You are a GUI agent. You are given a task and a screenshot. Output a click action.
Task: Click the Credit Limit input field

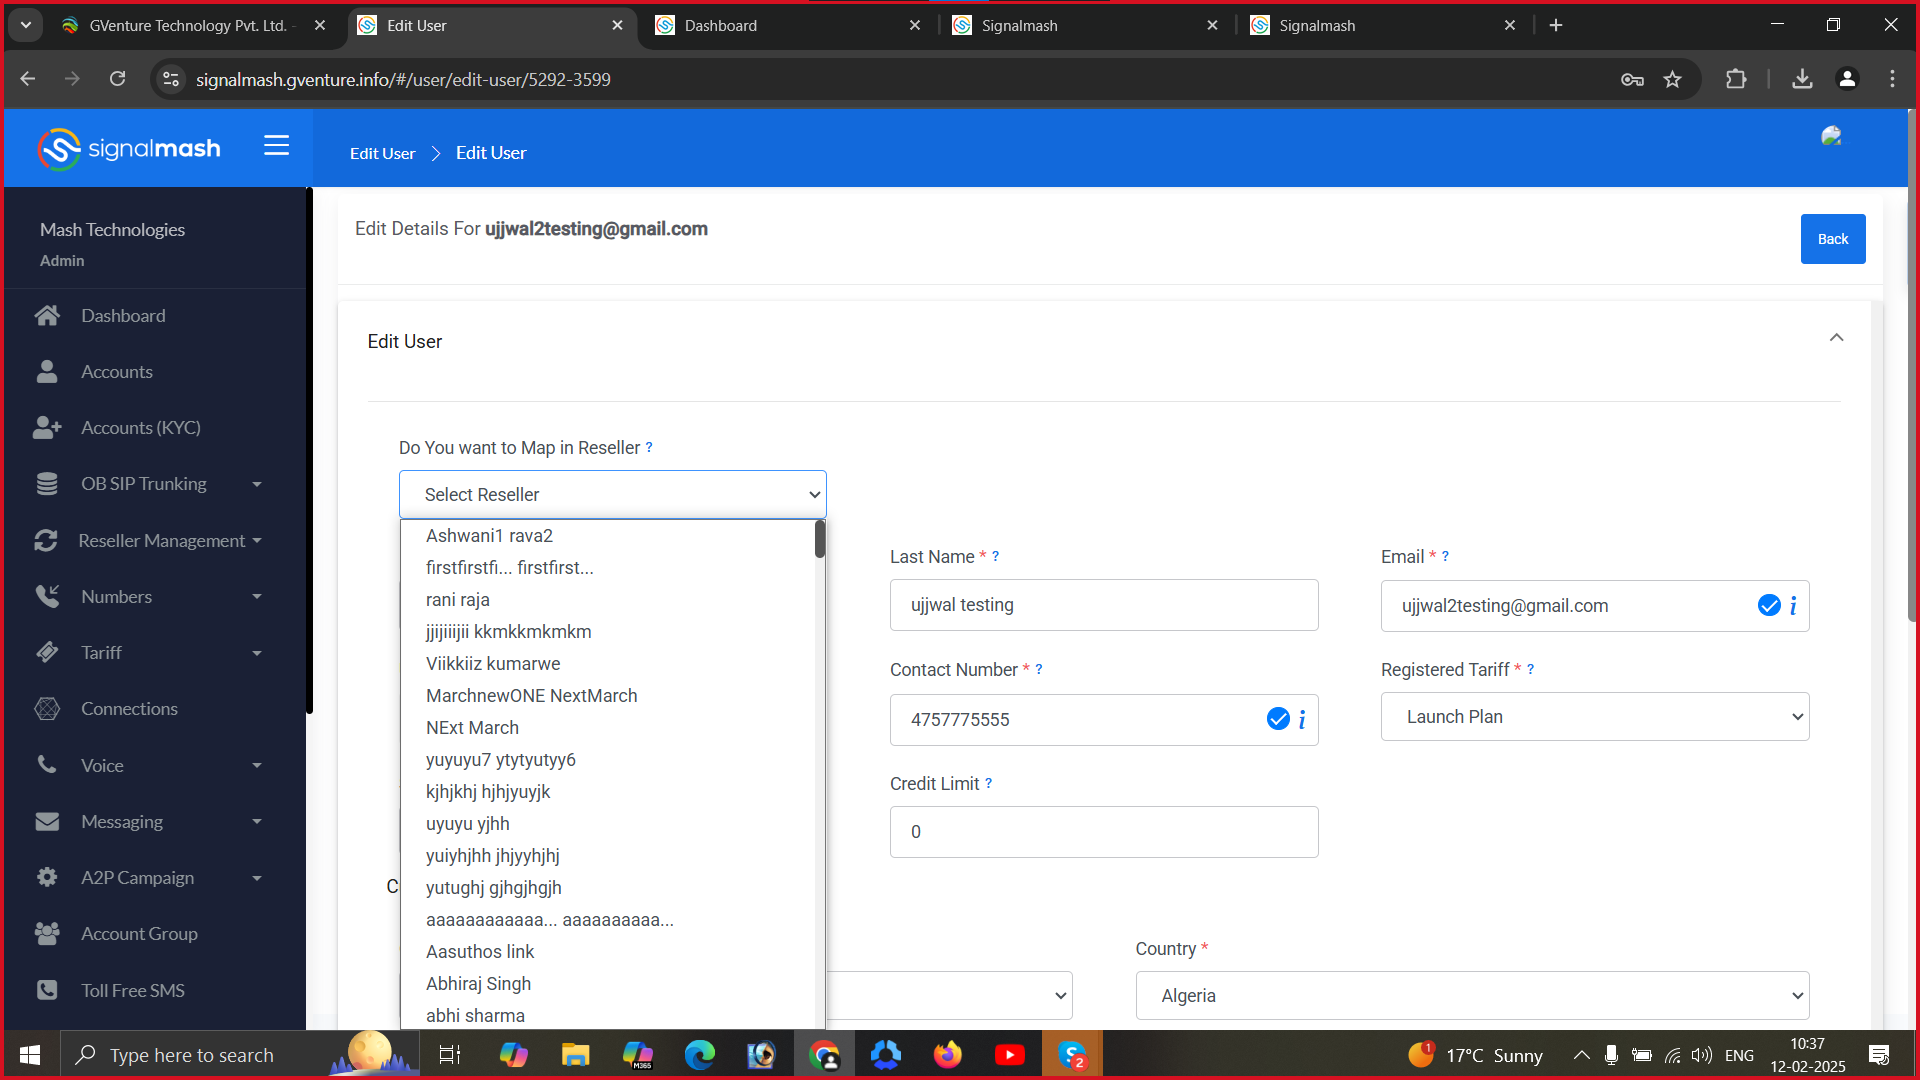pos(1103,832)
